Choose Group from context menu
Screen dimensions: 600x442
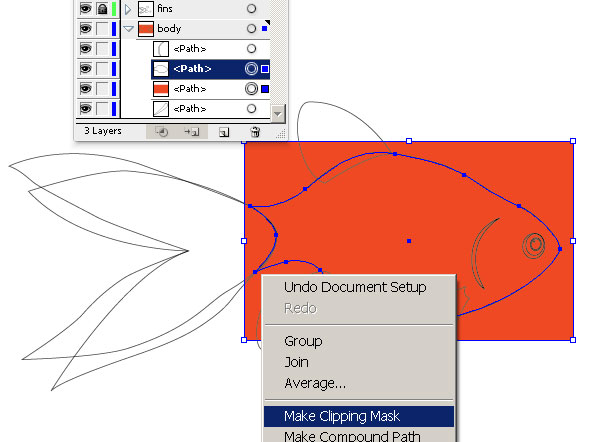303,341
